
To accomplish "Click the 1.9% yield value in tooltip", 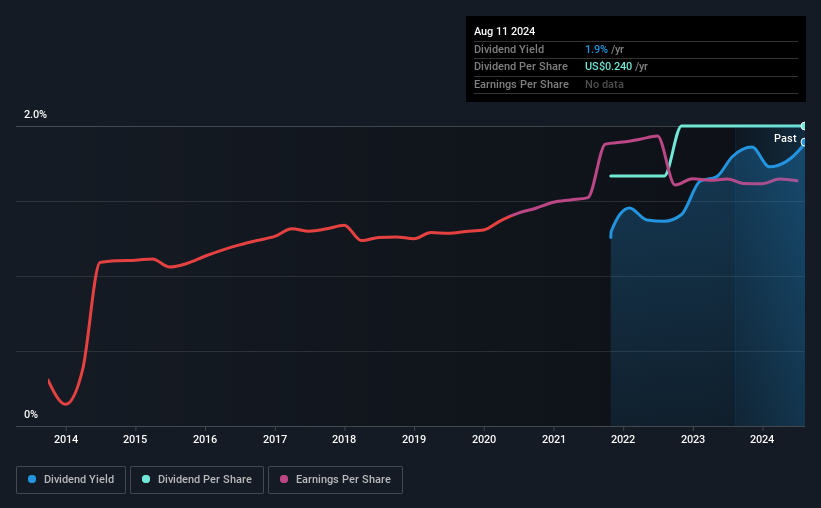I will (x=595, y=49).
